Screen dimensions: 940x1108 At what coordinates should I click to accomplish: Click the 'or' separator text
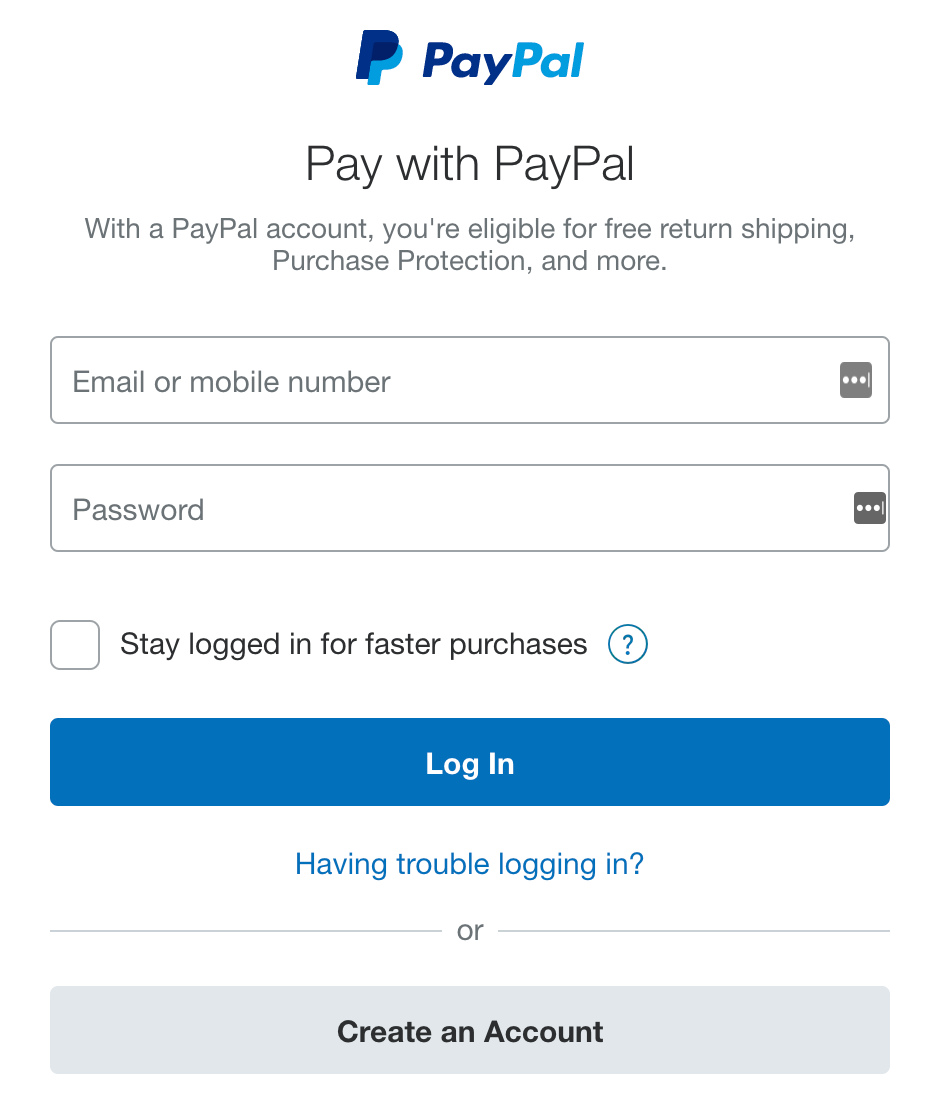tap(470, 931)
